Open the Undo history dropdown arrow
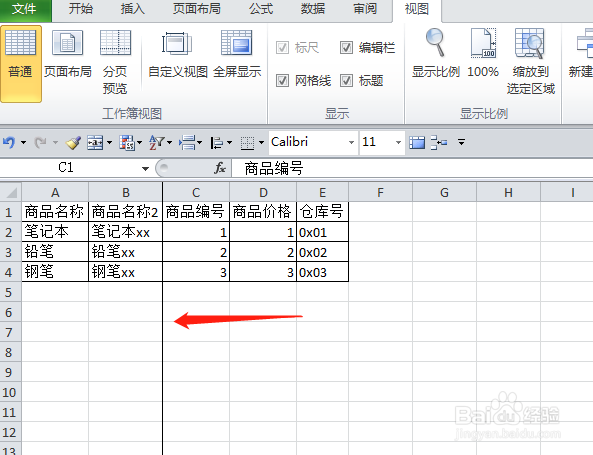This screenshot has width=593, height=455. point(23,143)
